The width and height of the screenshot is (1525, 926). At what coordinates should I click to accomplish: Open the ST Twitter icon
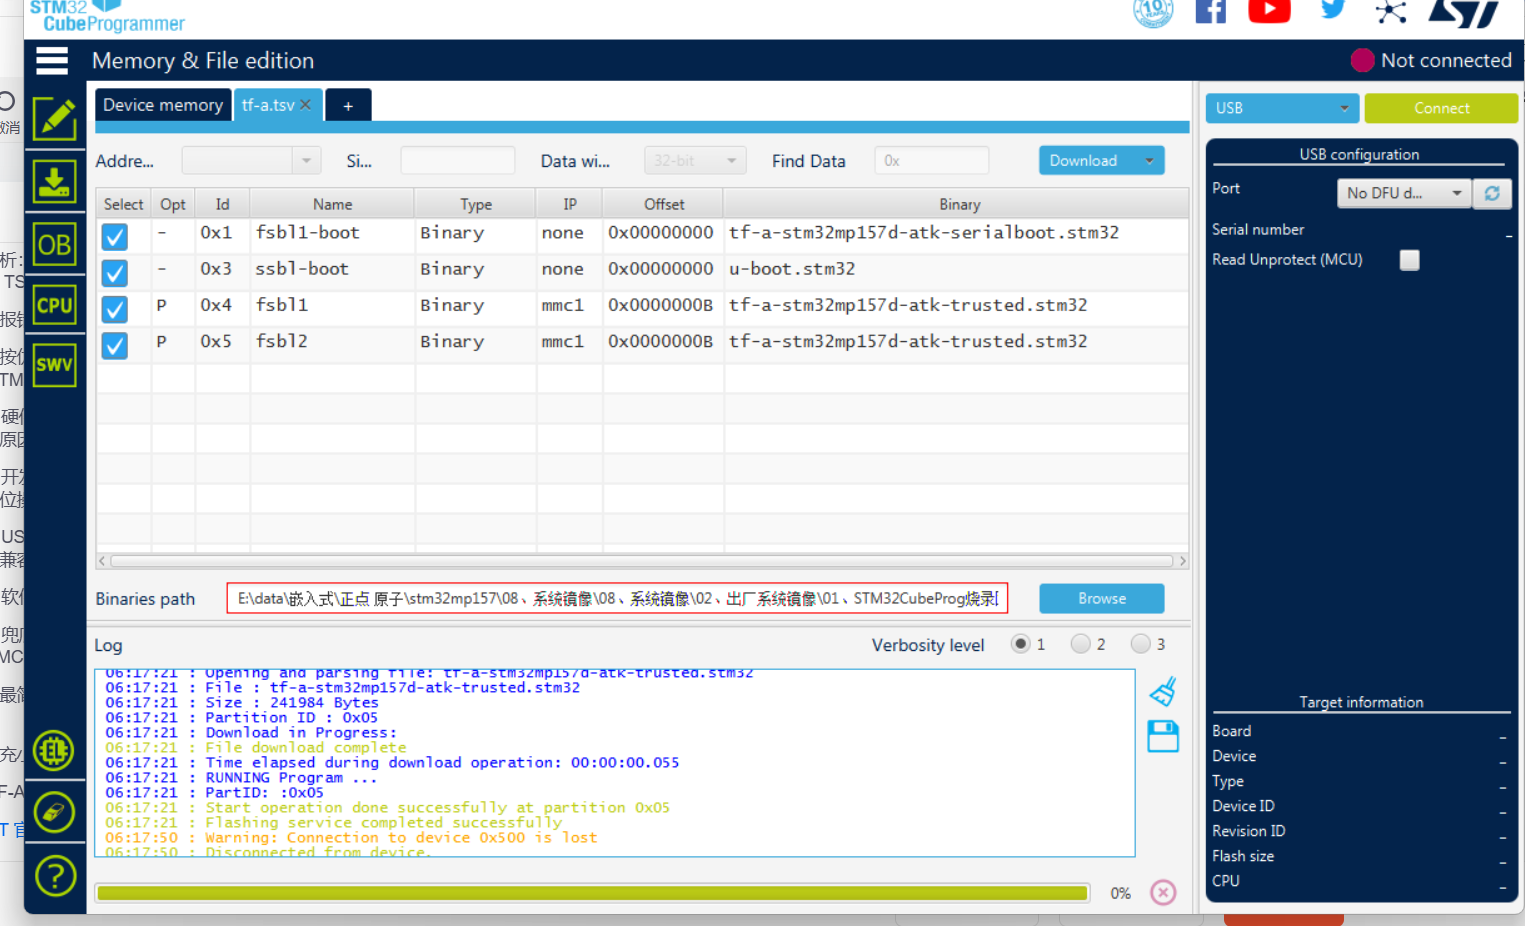(1332, 10)
